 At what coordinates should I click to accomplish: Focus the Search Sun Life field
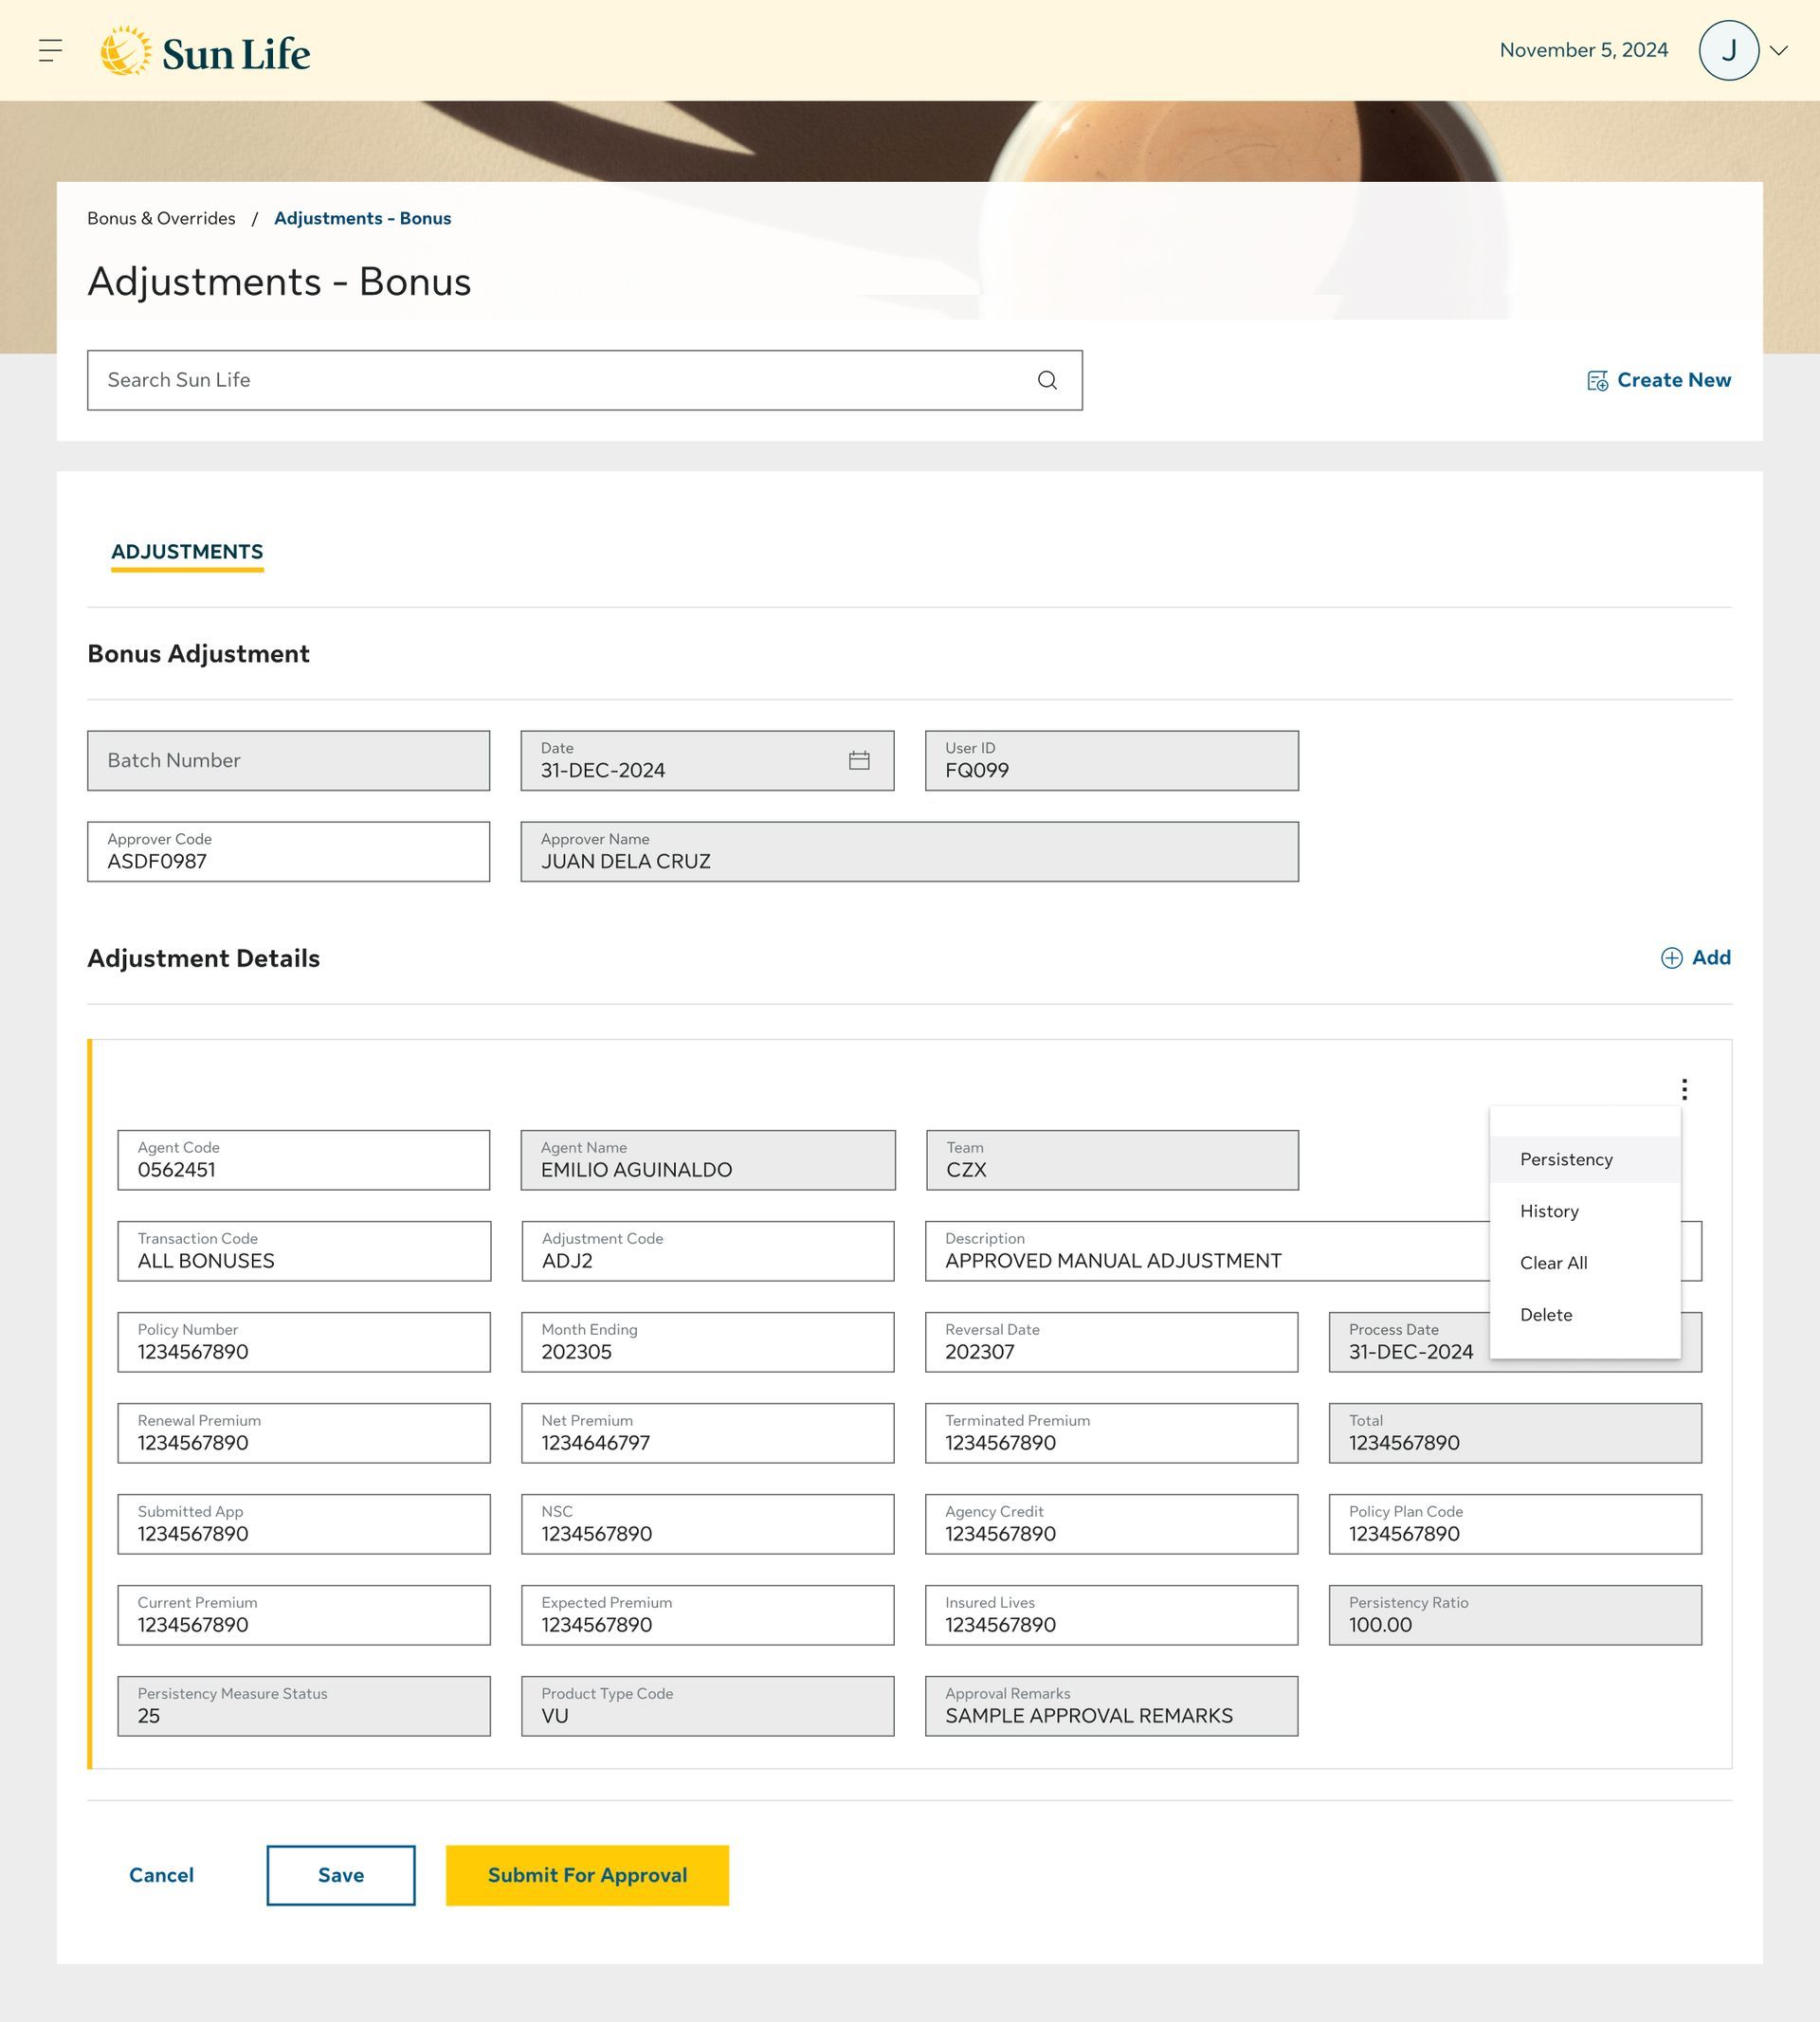coord(560,380)
